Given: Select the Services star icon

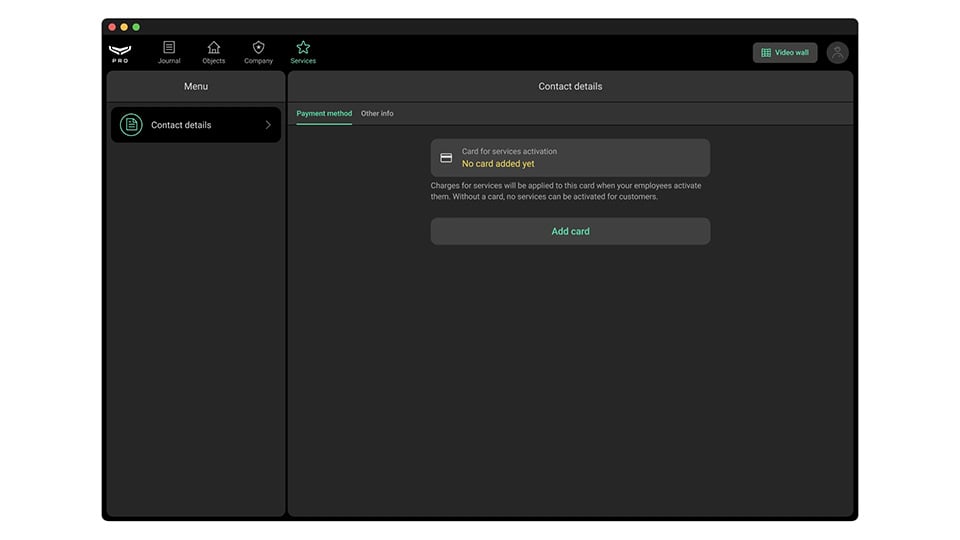Looking at the screenshot, I should [303, 48].
